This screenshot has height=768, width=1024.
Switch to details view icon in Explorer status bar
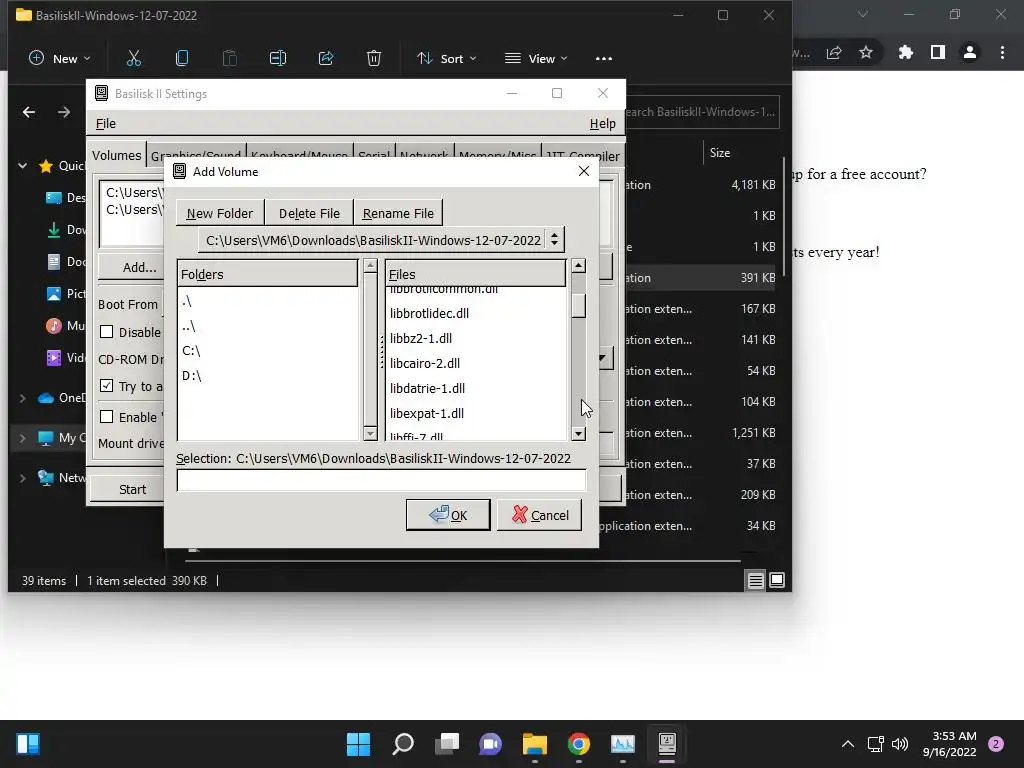coord(756,580)
